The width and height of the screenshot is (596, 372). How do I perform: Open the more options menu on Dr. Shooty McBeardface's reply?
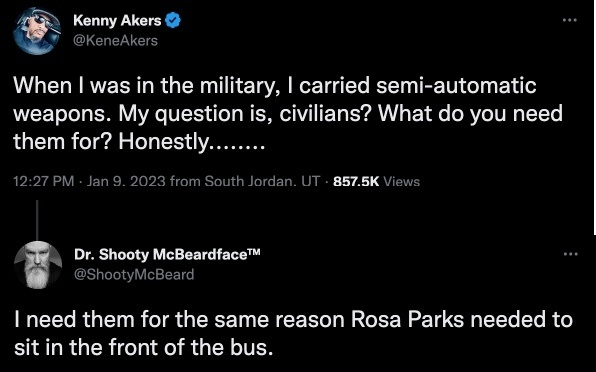(571, 254)
